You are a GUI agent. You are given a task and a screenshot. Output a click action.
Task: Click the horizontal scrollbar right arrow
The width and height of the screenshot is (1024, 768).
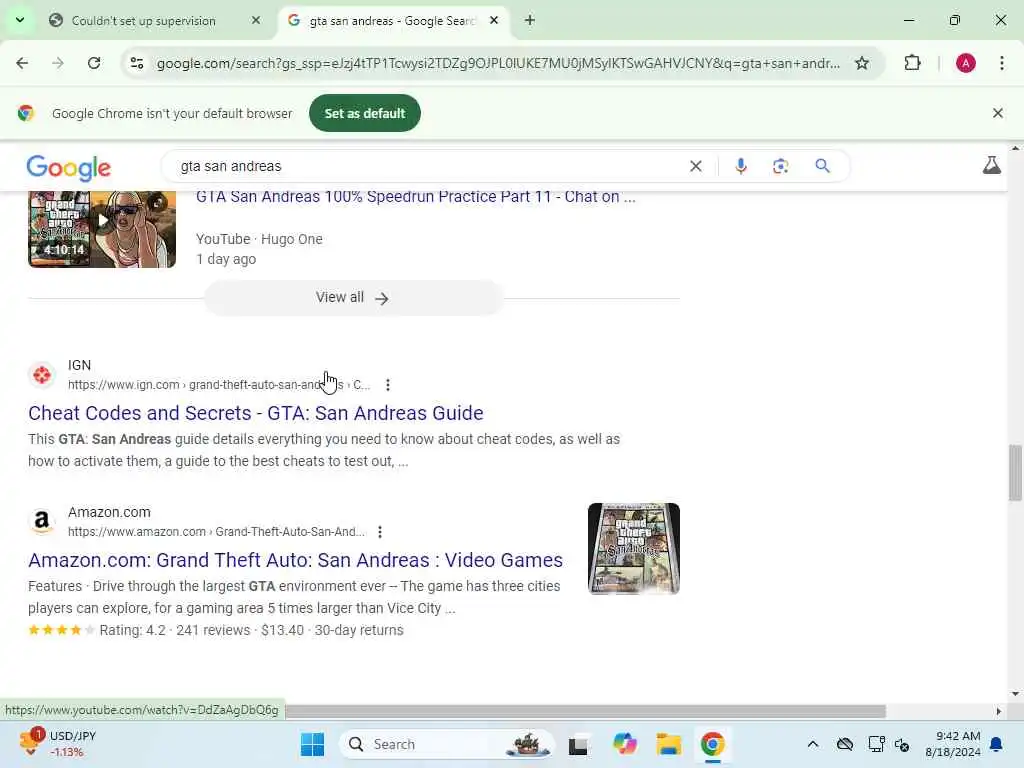click(x=998, y=711)
